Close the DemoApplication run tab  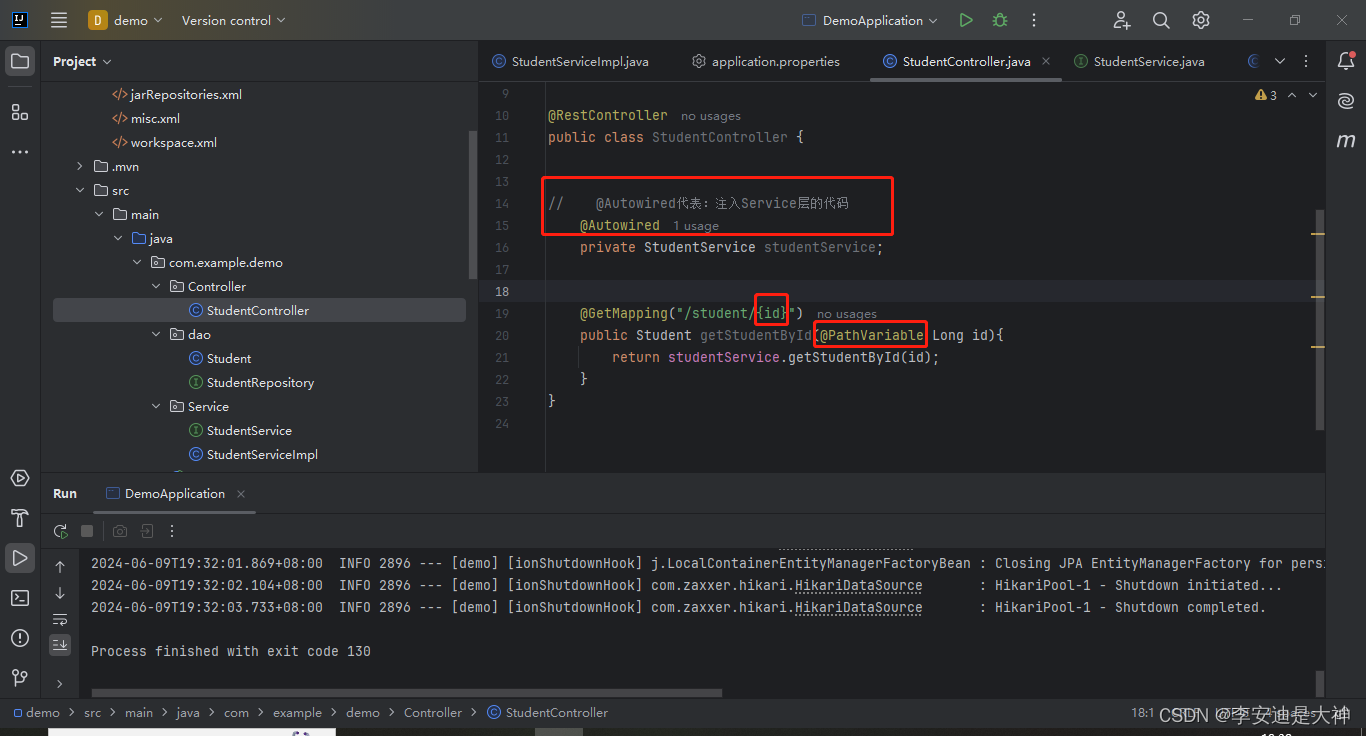tap(241, 494)
